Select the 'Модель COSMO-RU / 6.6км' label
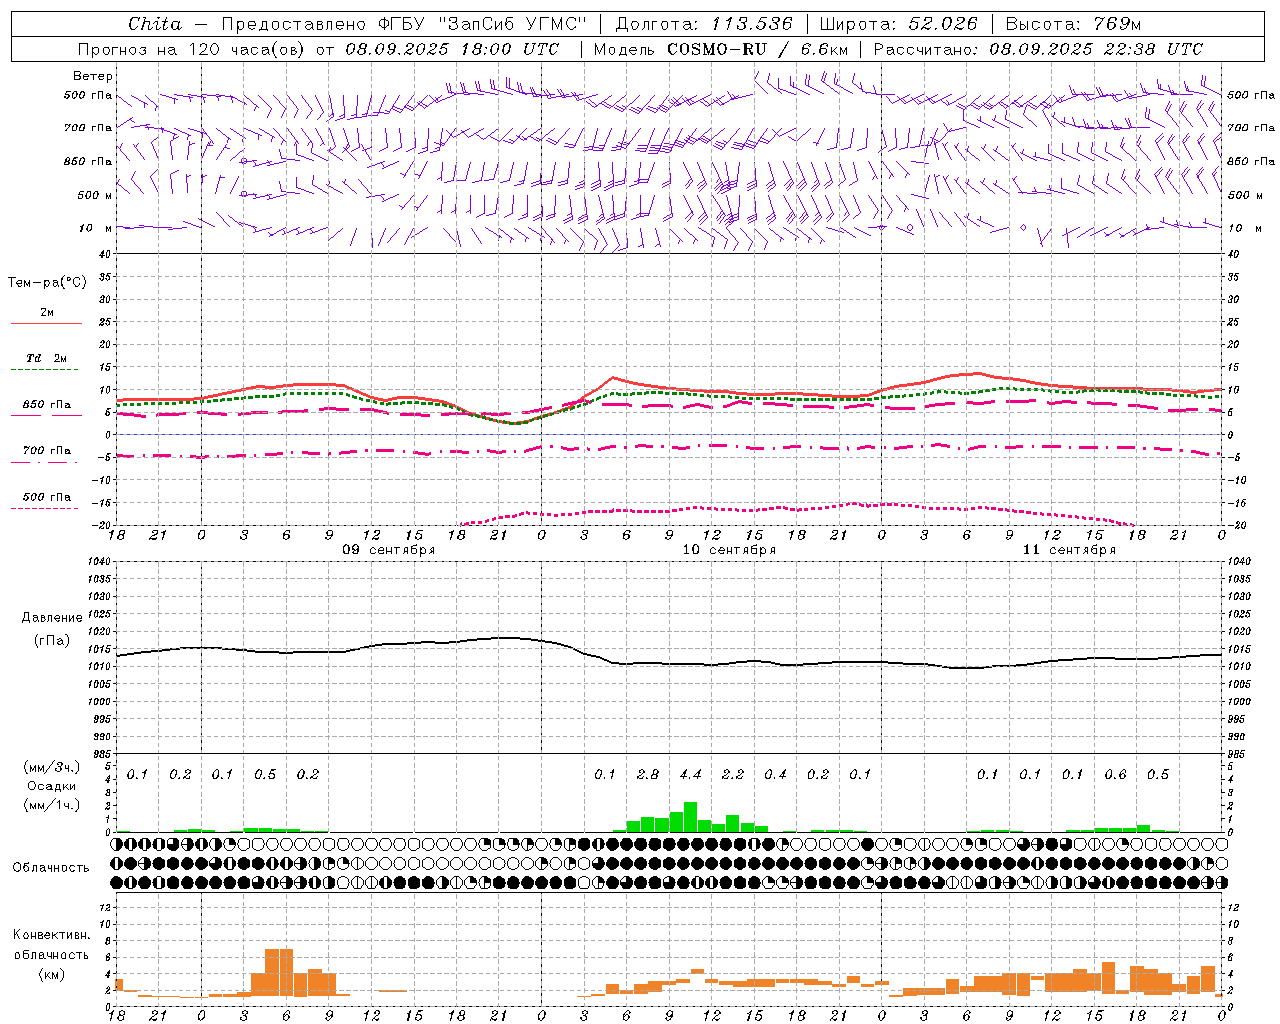The width and height of the screenshot is (1280, 1024). click(721, 49)
